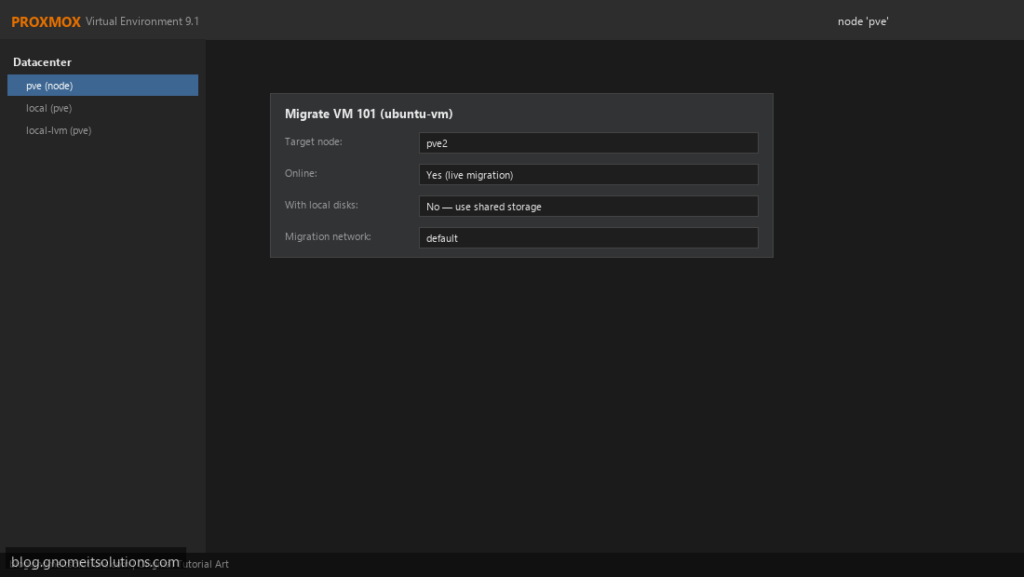The height and width of the screenshot is (577, 1024).
Task: Open the With local disks field
Action: [588, 206]
